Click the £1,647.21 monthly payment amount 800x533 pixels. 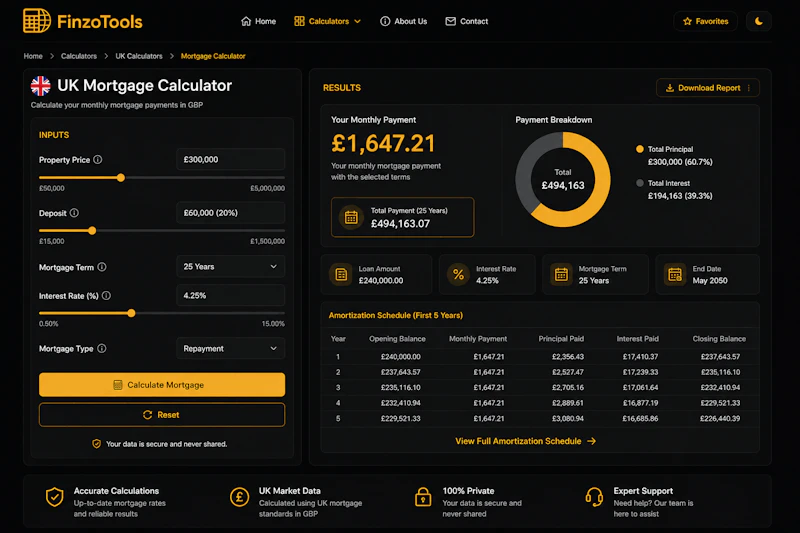tap(383, 143)
